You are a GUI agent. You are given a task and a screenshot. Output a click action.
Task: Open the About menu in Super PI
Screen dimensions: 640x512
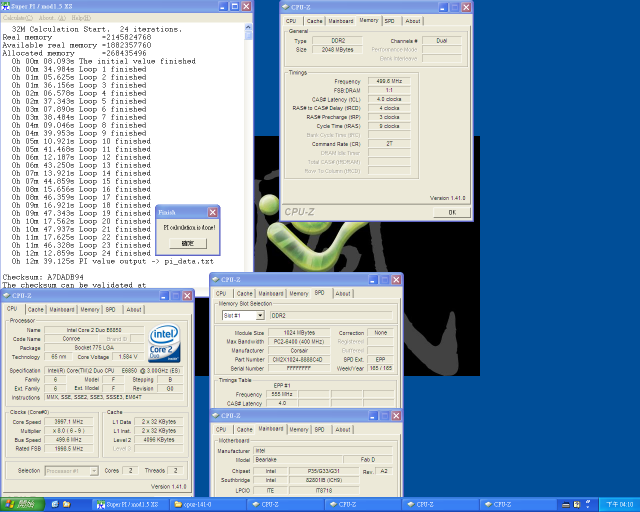pyautogui.click(x=52, y=18)
